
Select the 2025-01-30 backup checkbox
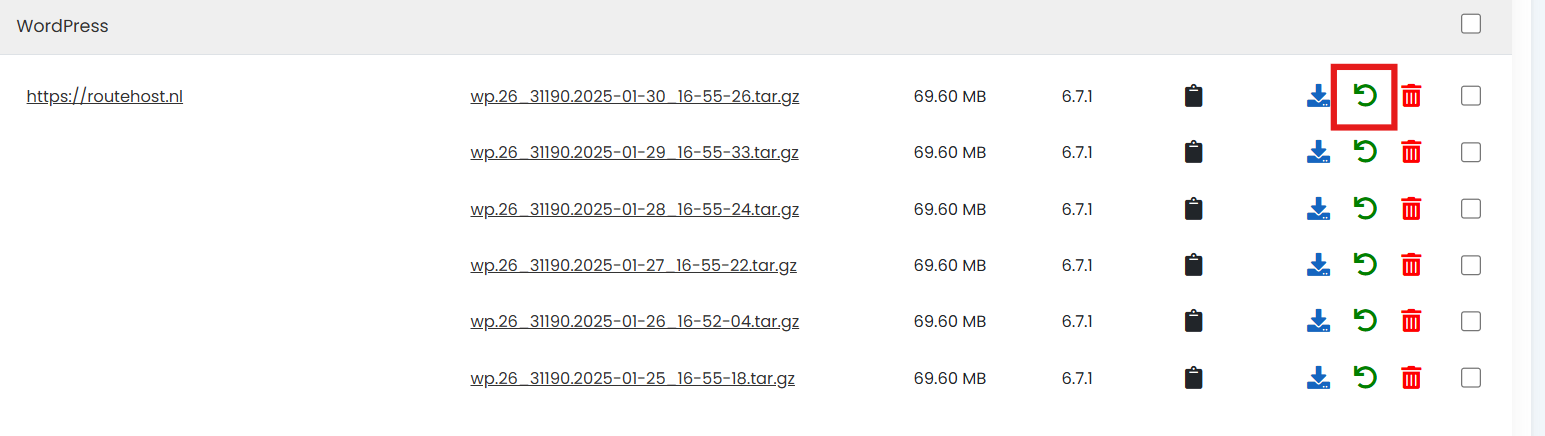coord(1471,96)
